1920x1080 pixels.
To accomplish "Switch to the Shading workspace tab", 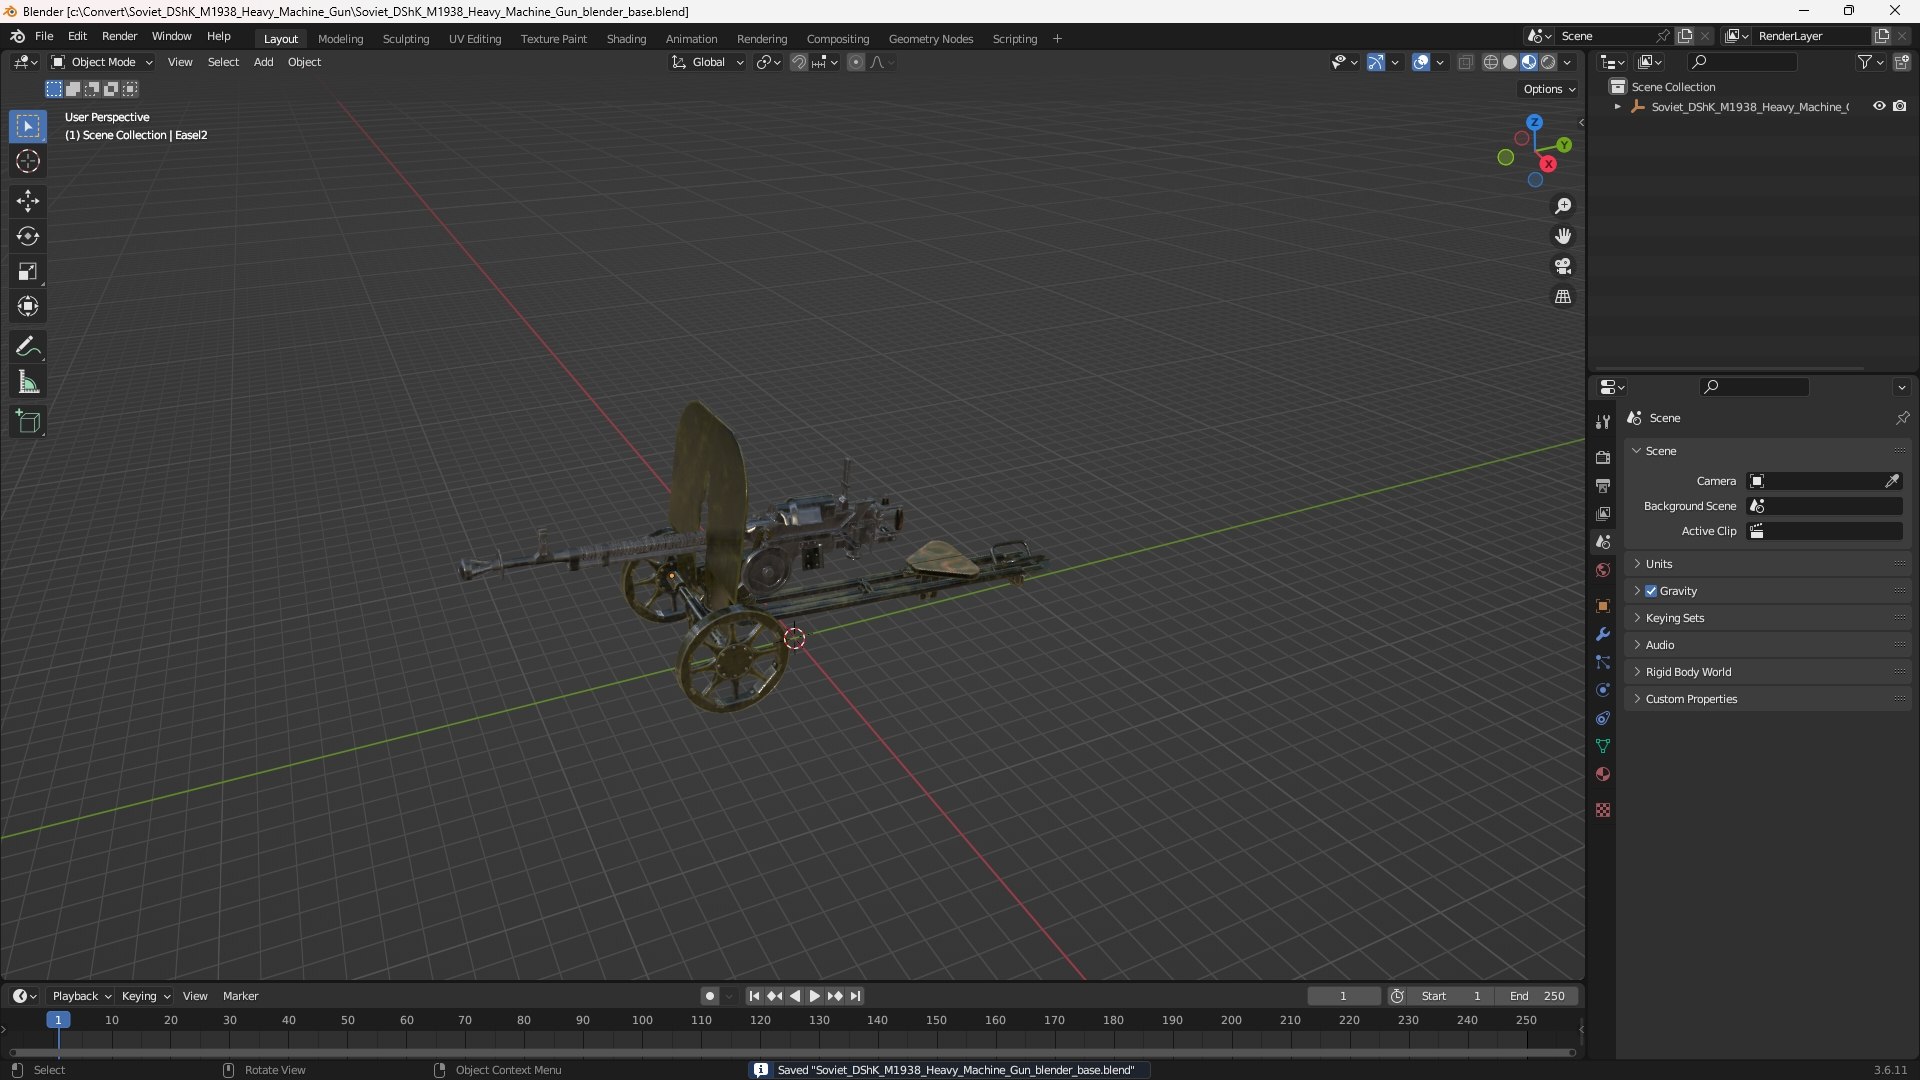I will pyautogui.click(x=626, y=39).
